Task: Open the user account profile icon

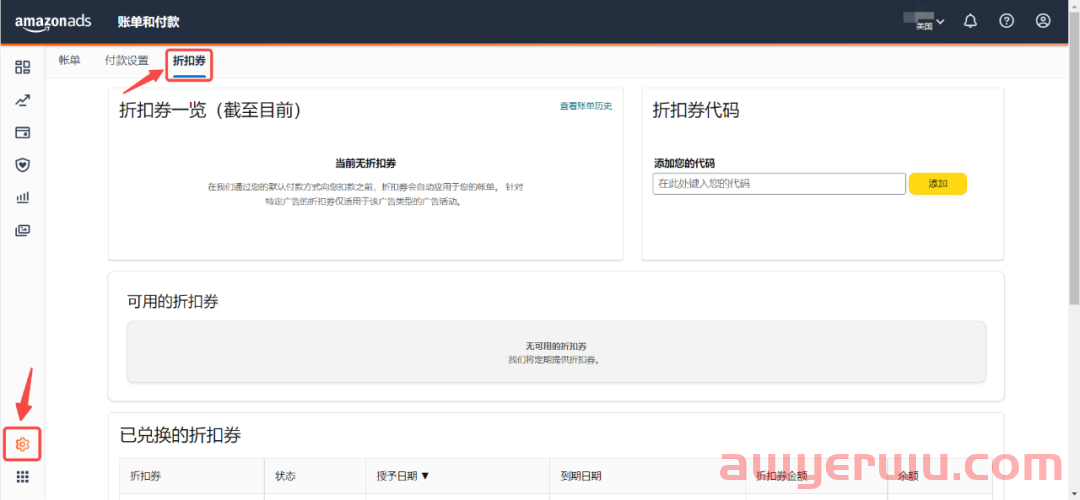Action: pyautogui.click(x=1043, y=21)
